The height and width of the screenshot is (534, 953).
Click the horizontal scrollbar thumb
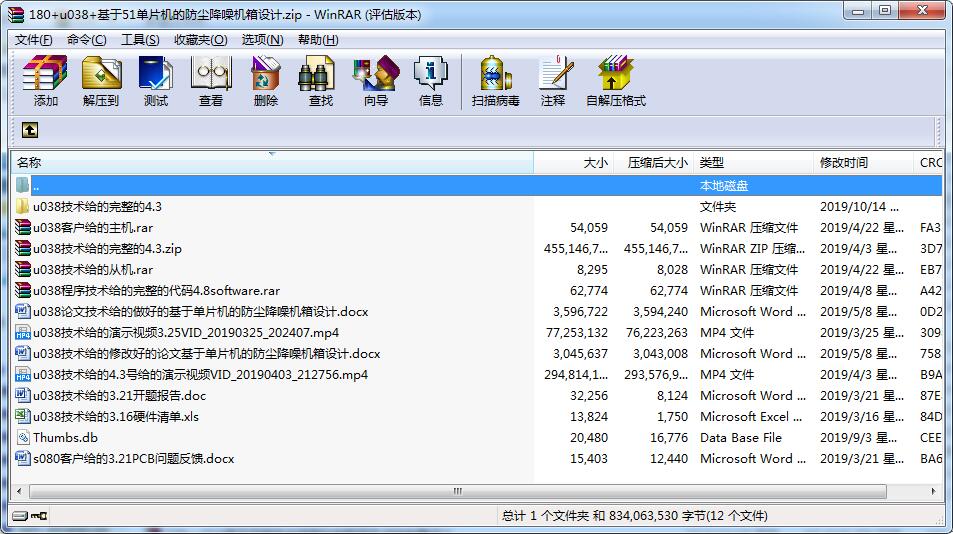(x=457, y=491)
